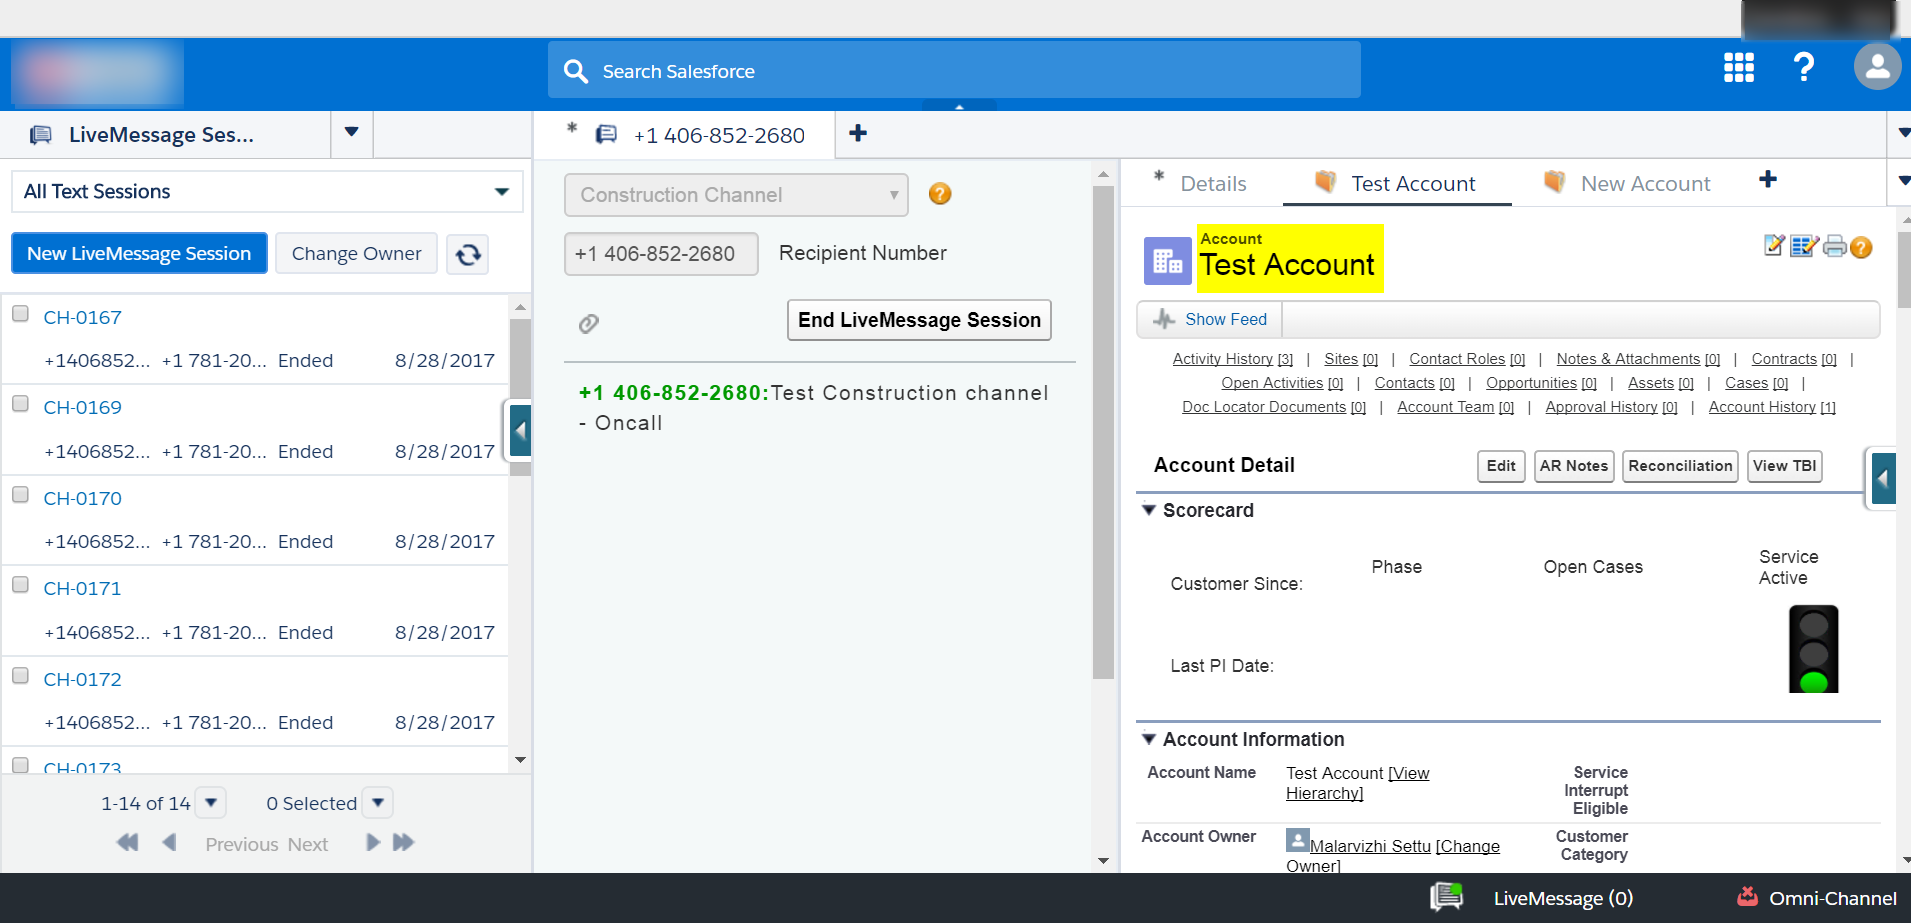Refresh the LiveMessage session list

point(468,254)
